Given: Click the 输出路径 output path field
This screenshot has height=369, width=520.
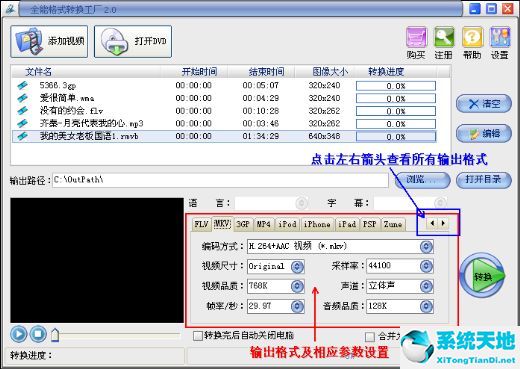Looking at the screenshot, I should [220, 180].
